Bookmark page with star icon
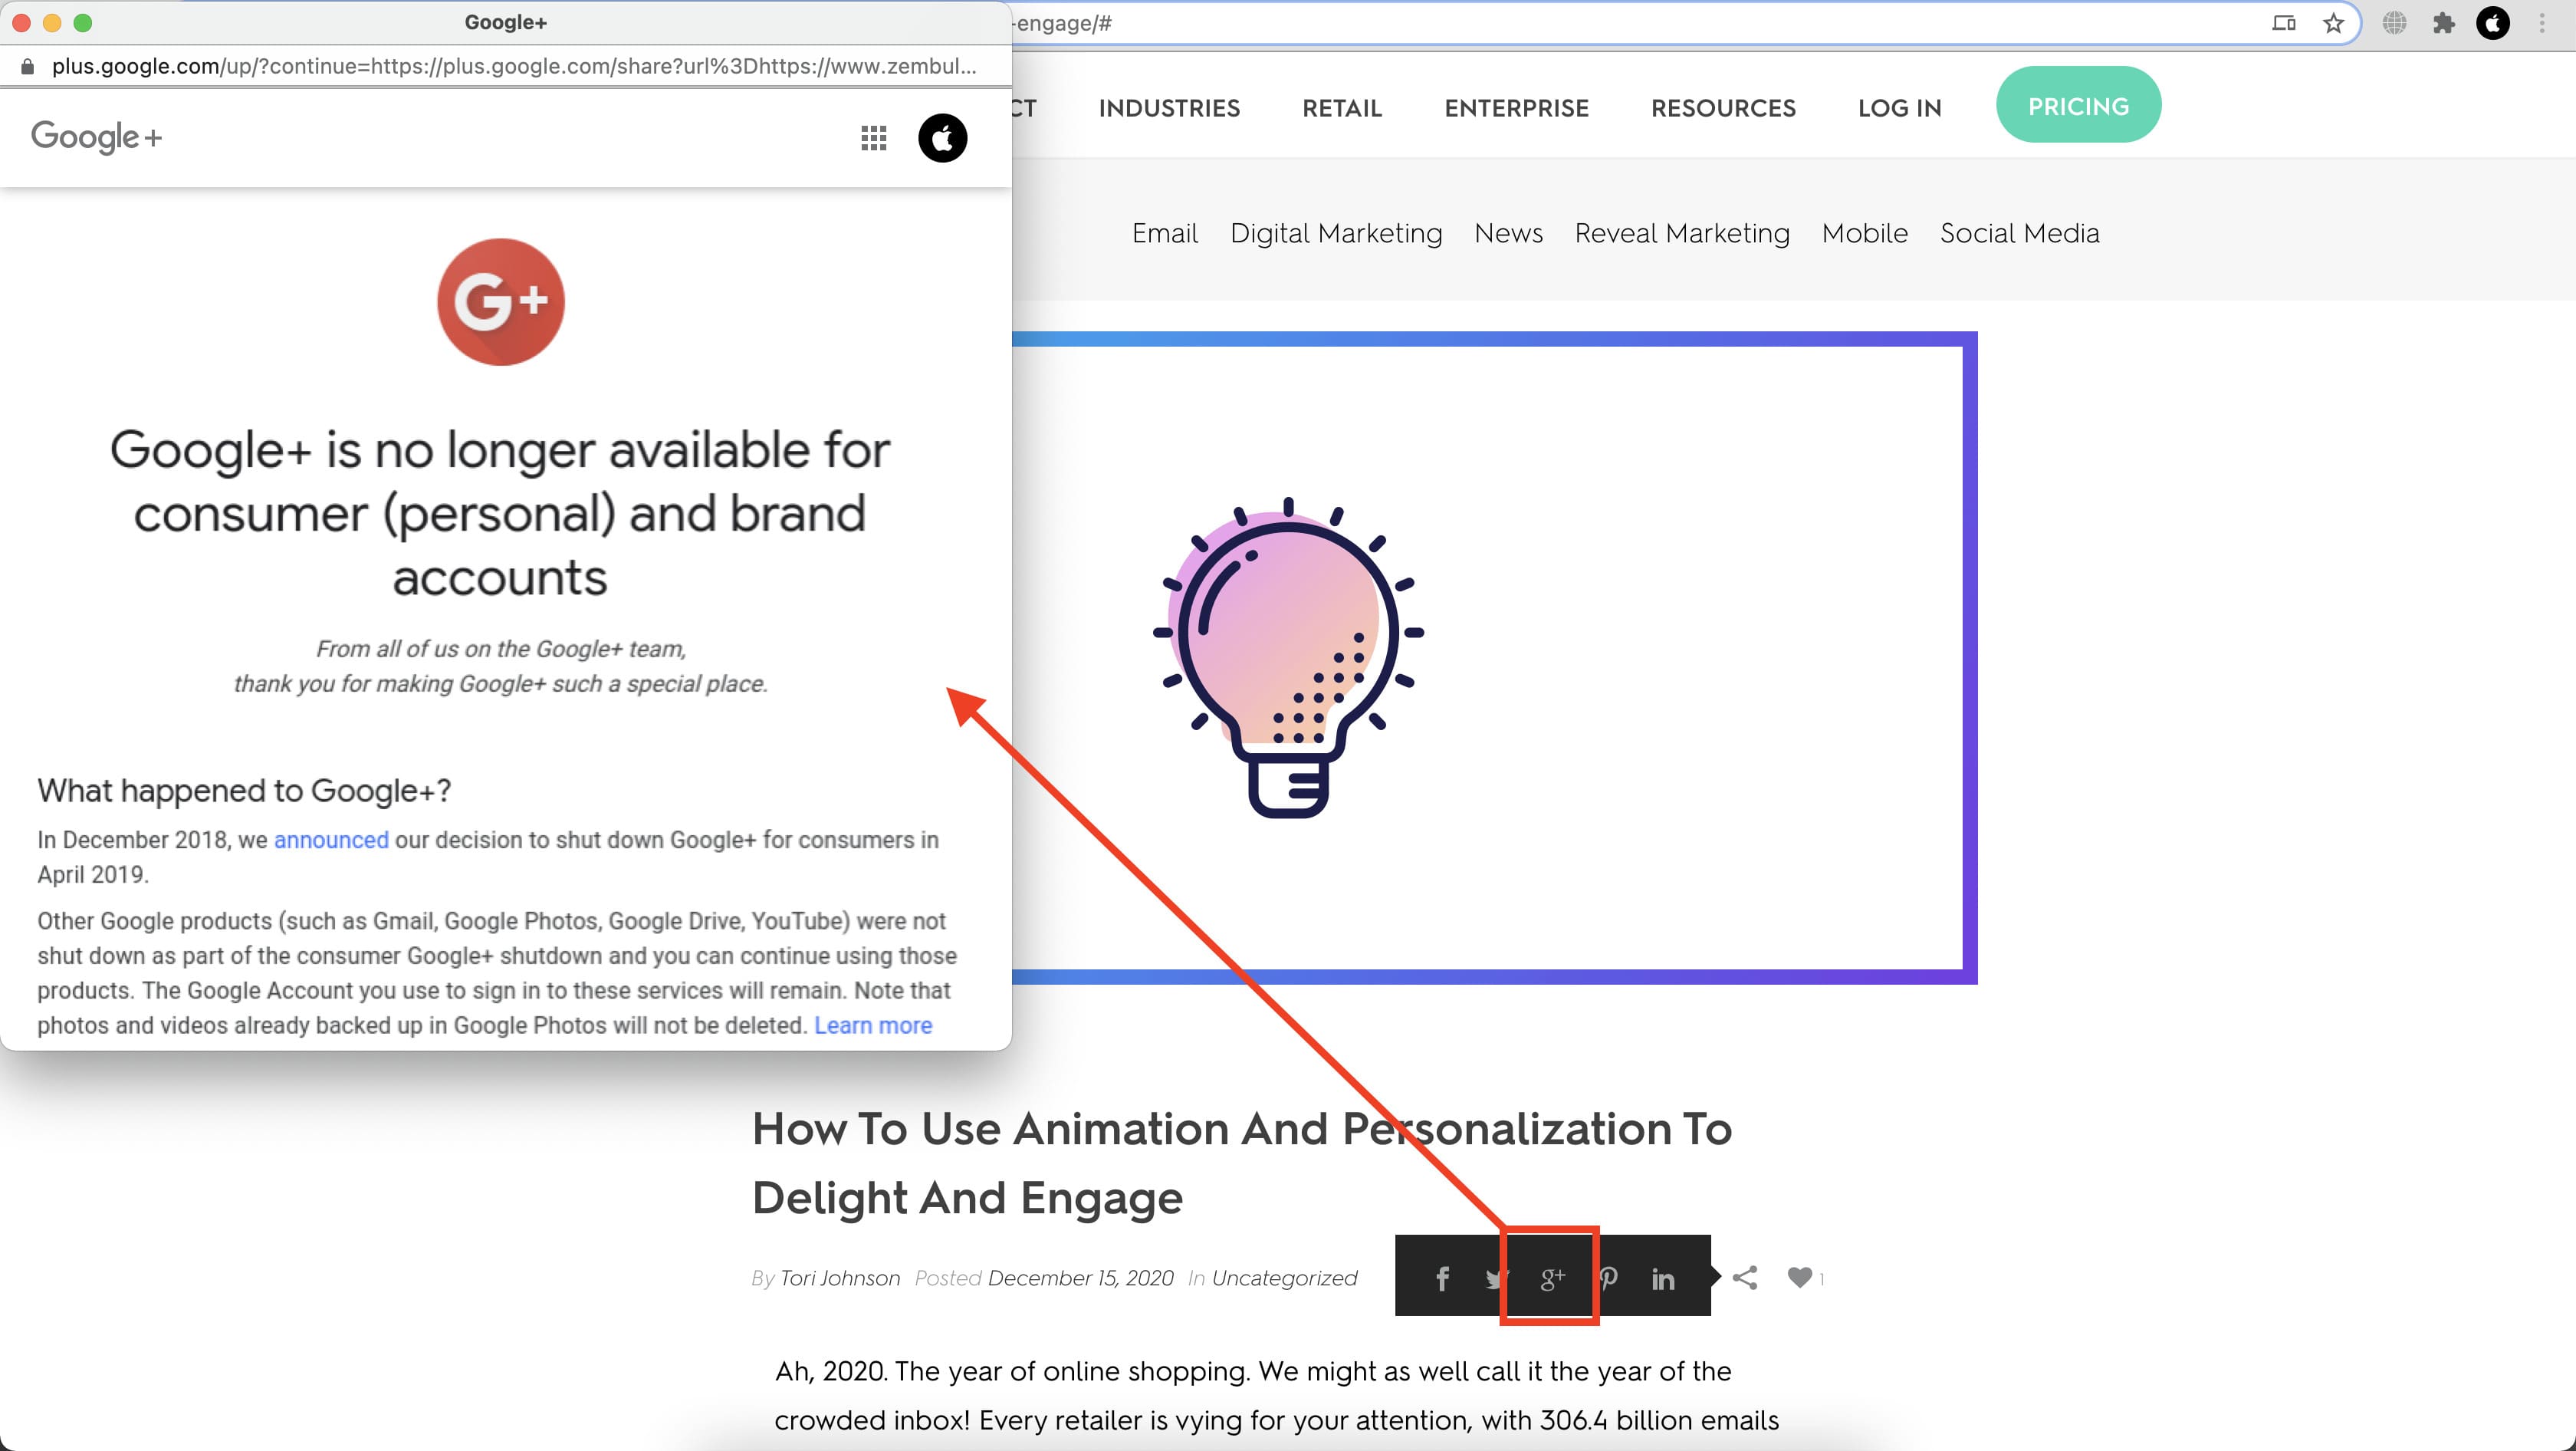The image size is (2576, 1451). (x=2333, y=23)
